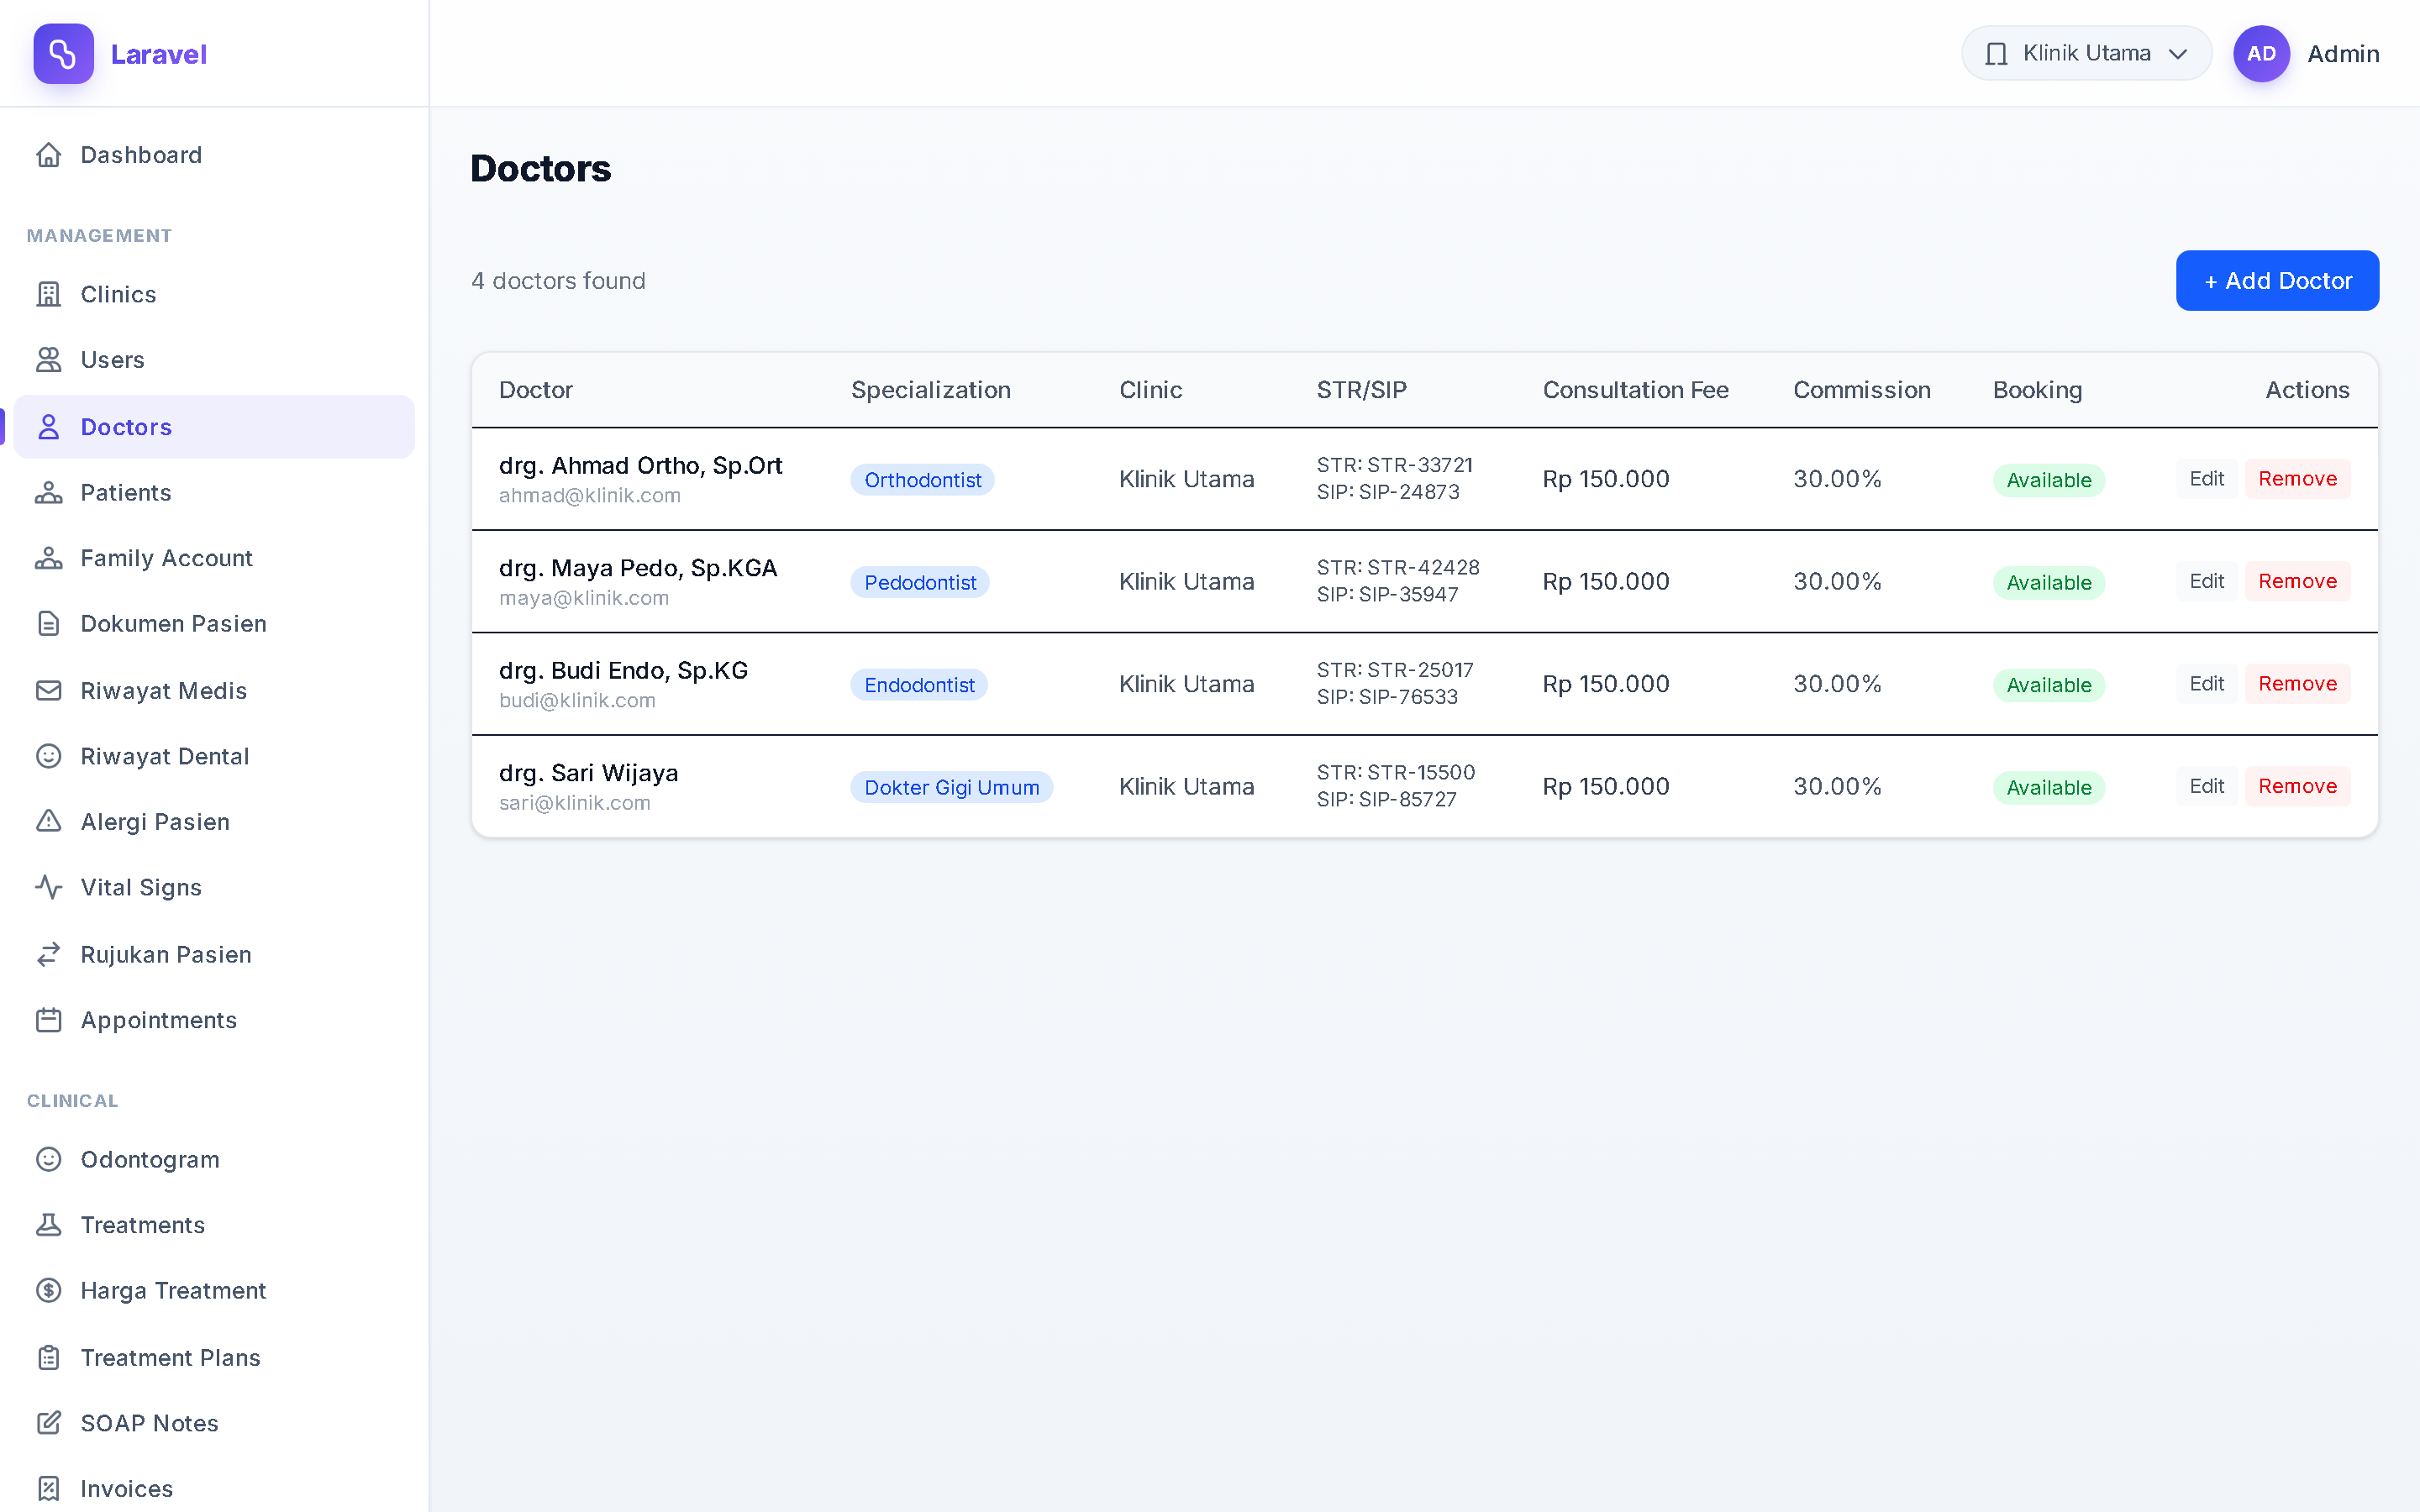2420x1512 pixels.
Task: Click '4 doctors found' text
Action: click(558, 281)
